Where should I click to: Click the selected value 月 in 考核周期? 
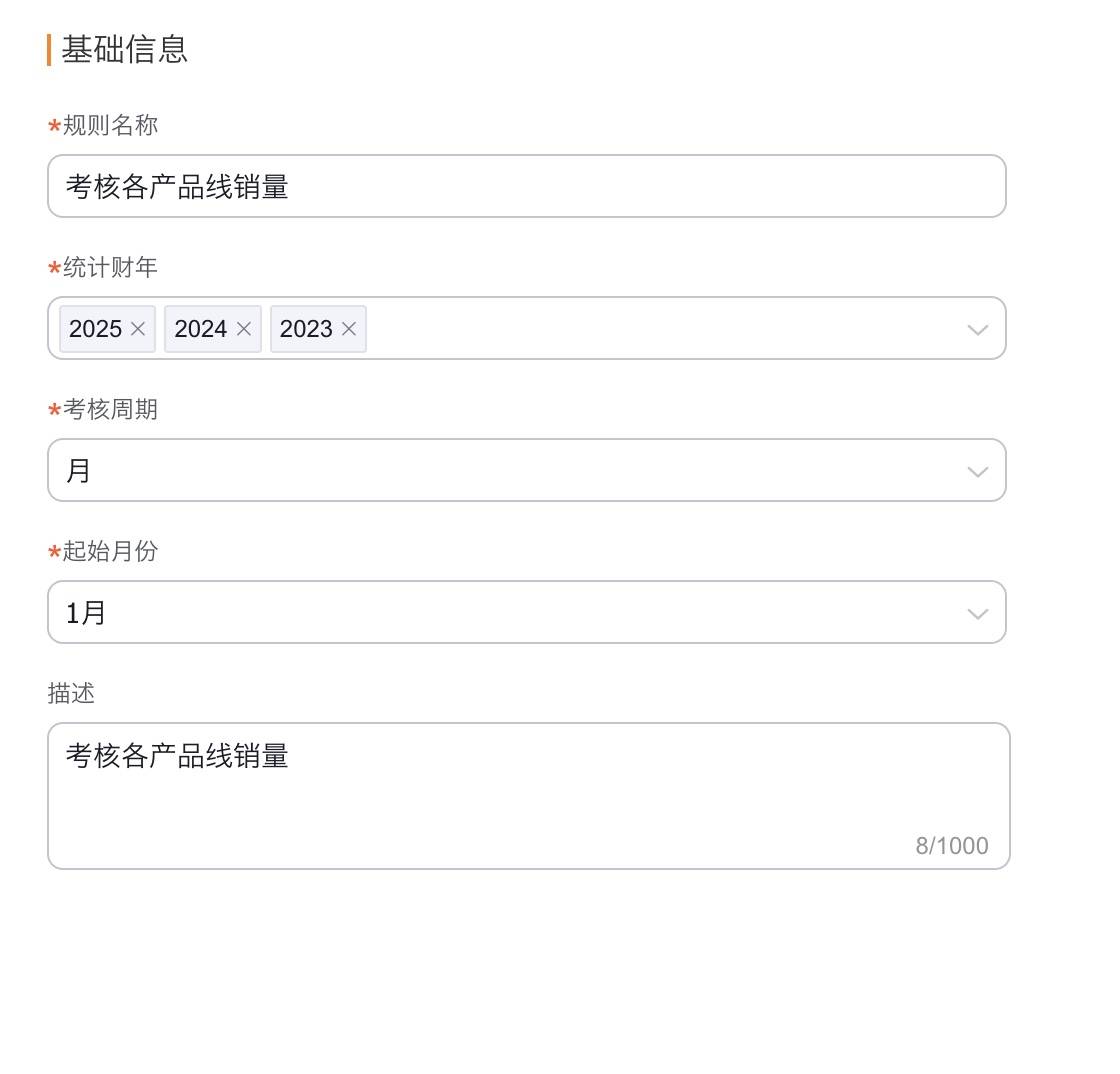click(x=79, y=471)
